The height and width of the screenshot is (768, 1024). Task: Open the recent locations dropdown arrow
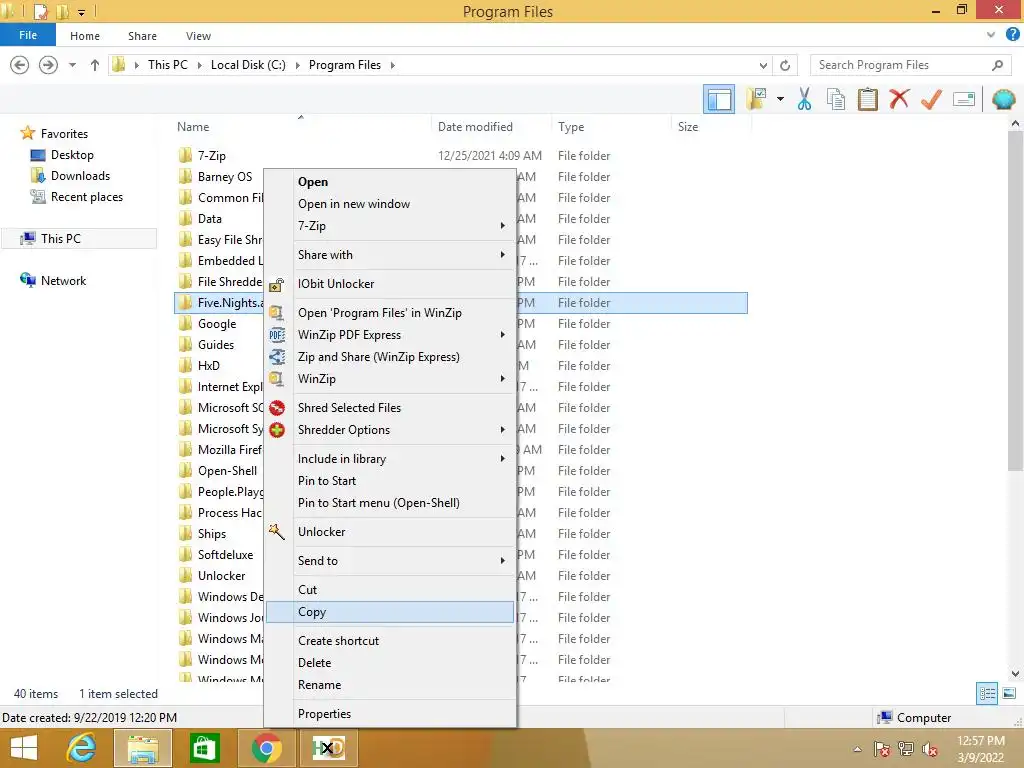(72, 65)
